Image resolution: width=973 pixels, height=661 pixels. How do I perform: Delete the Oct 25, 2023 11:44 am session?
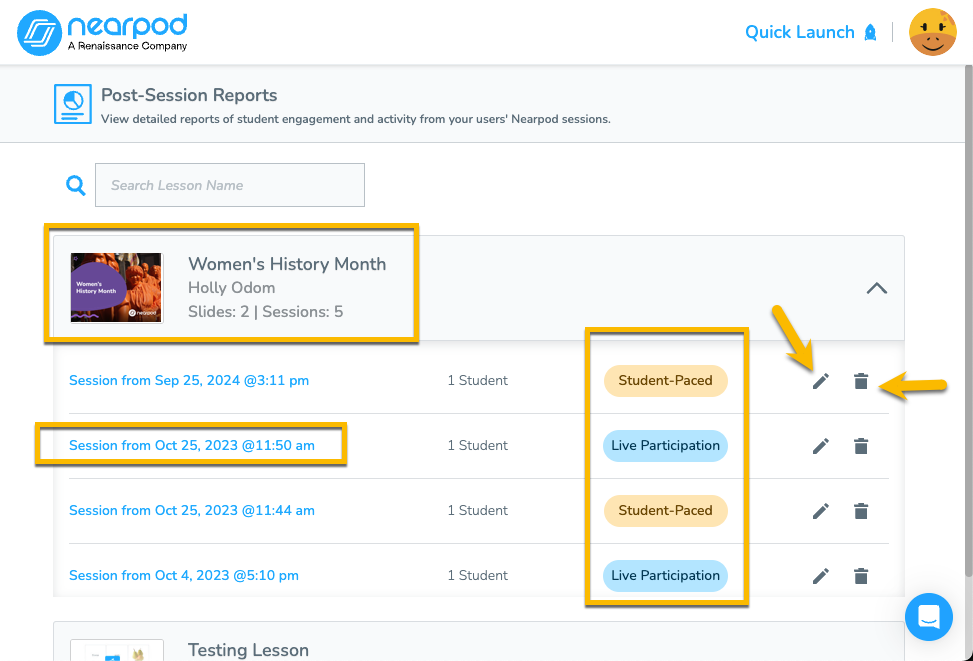tap(861, 511)
